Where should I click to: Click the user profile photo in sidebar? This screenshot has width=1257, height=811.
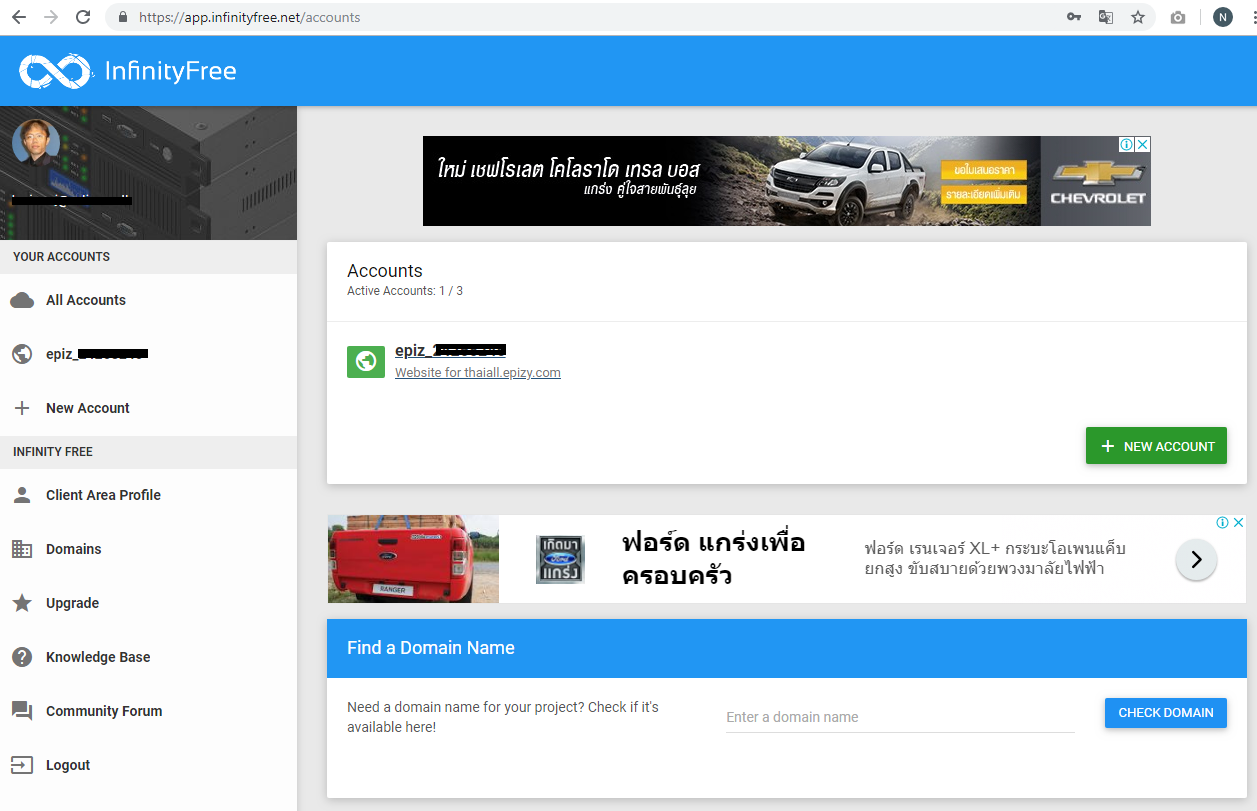(x=36, y=142)
